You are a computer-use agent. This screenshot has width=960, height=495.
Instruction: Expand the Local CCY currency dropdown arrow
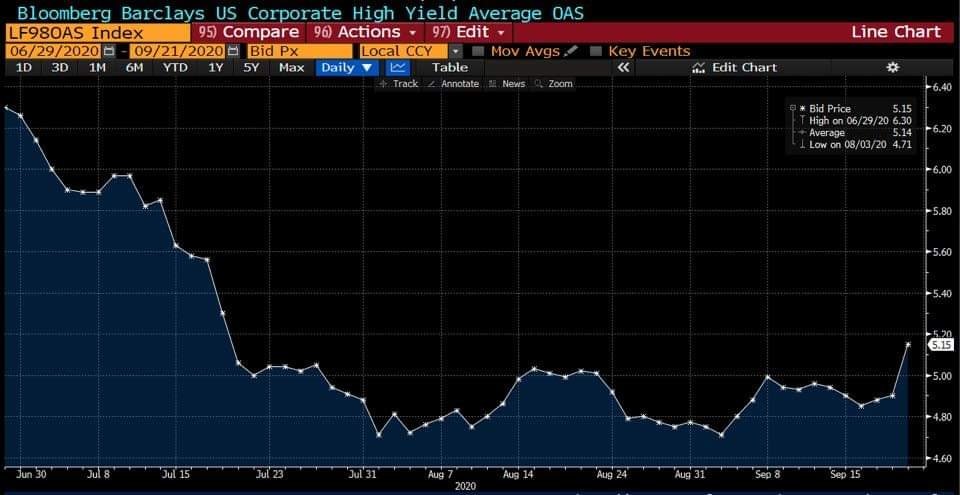click(x=456, y=51)
